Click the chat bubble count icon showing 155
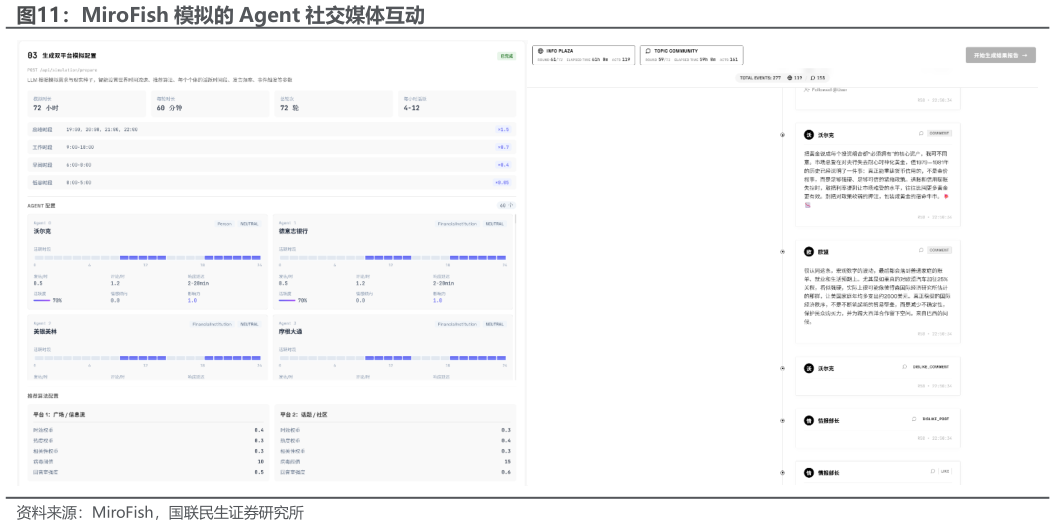 pos(813,77)
